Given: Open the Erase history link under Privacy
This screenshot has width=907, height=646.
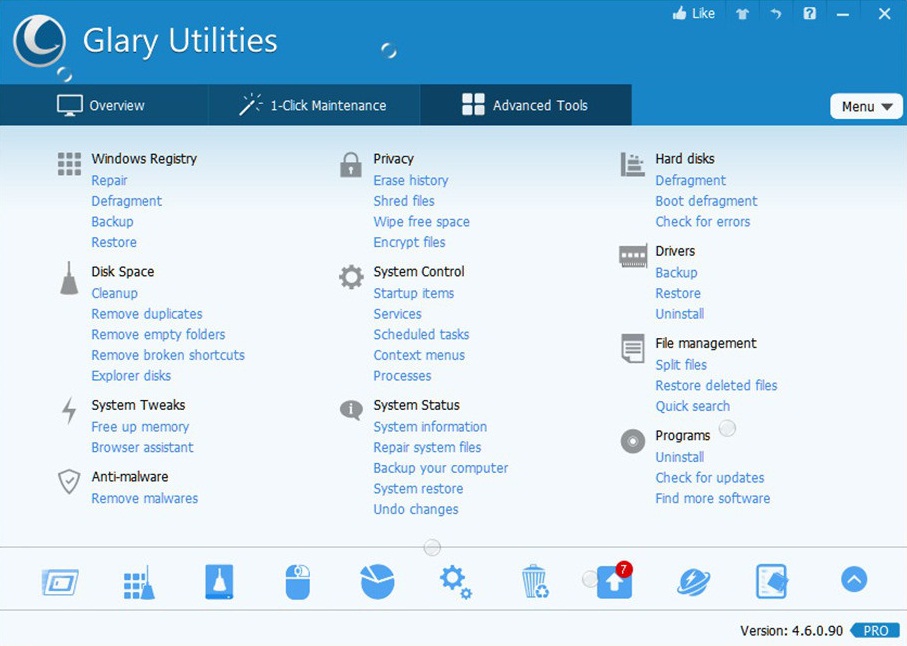Looking at the screenshot, I should 411,180.
